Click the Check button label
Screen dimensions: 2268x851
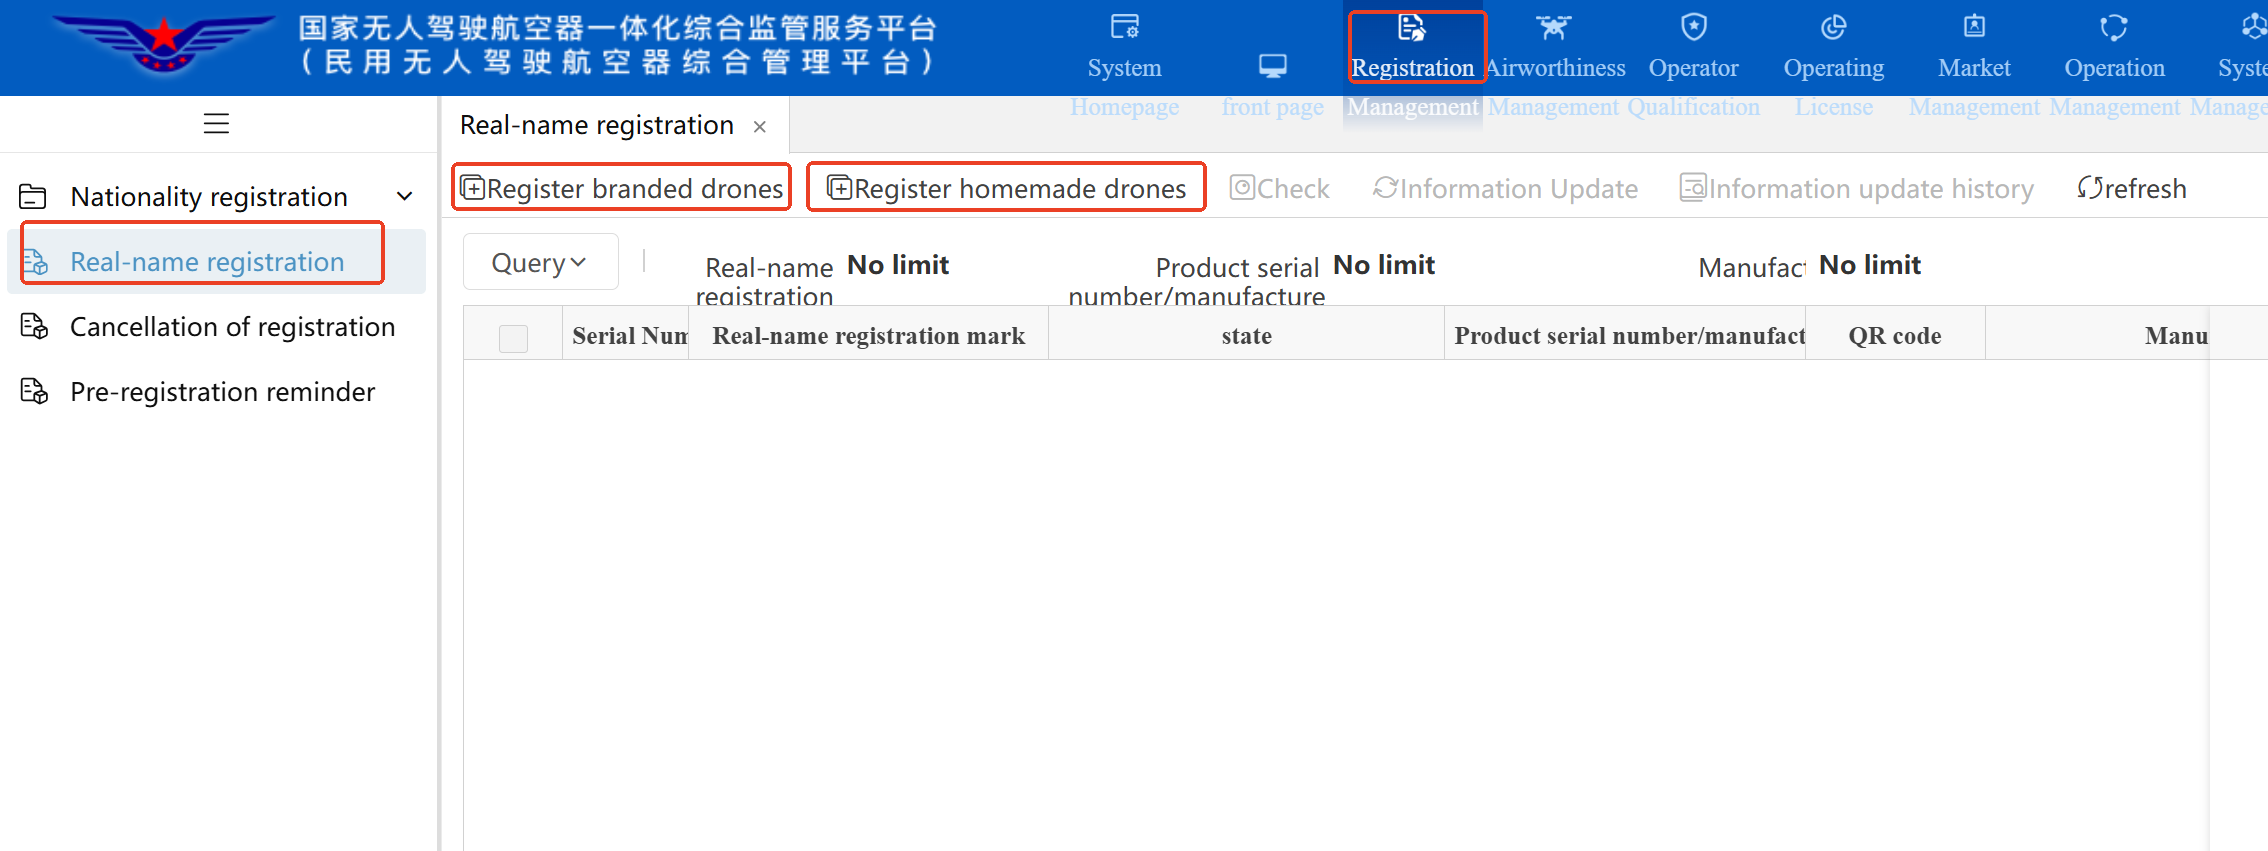pyautogui.click(x=1293, y=189)
